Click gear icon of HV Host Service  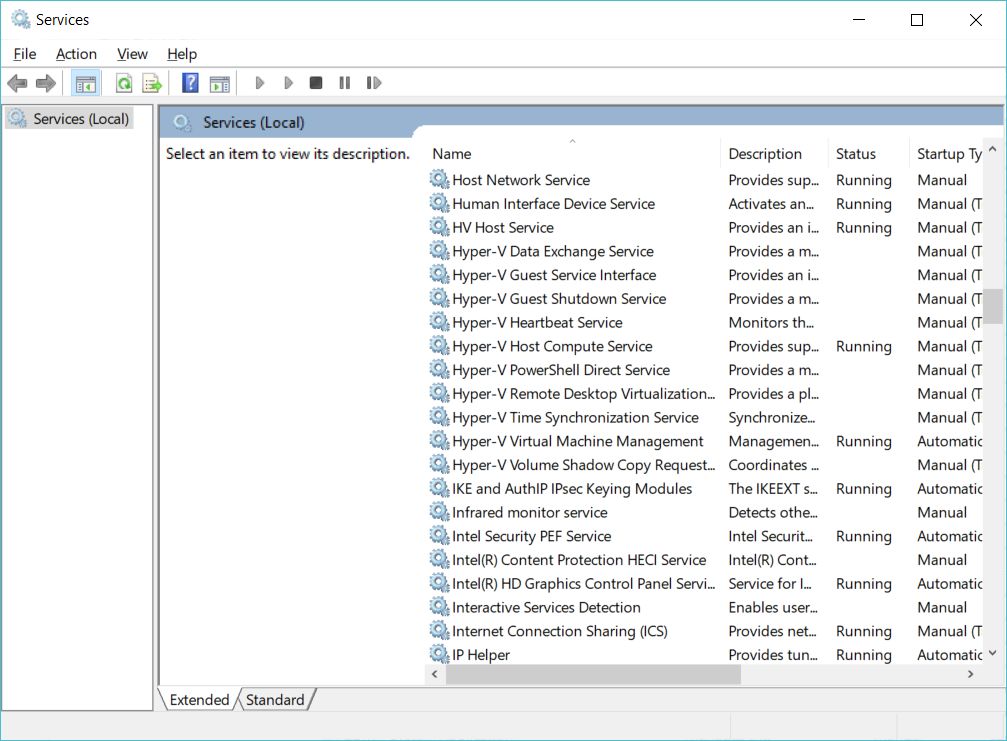tap(439, 227)
